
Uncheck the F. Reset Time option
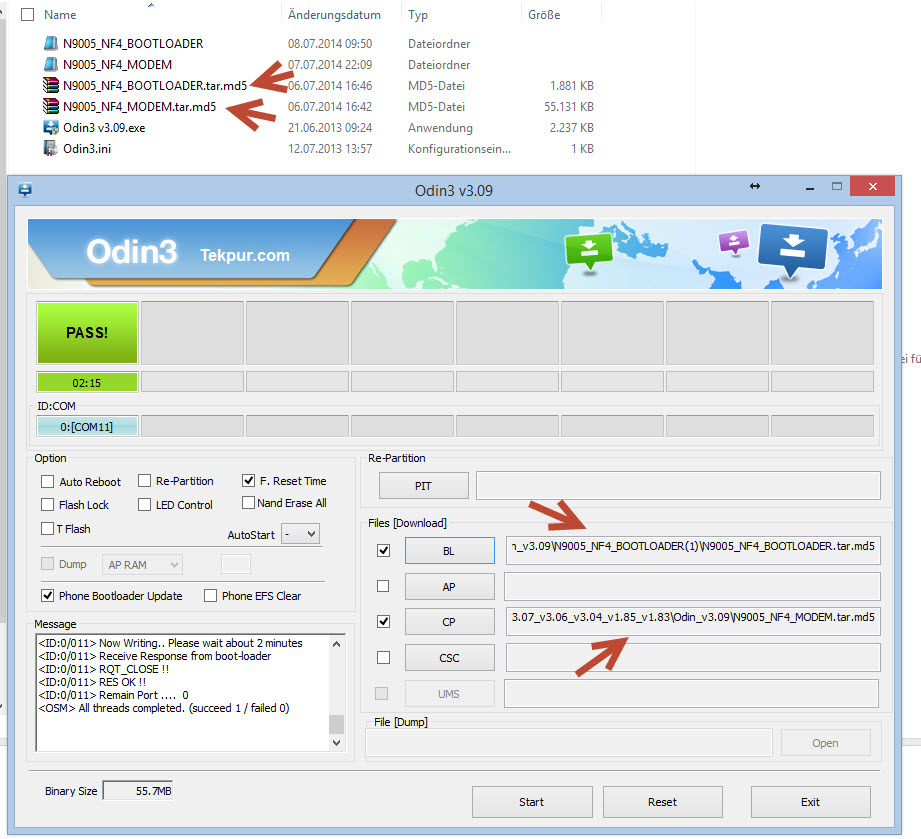click(248, 481)
